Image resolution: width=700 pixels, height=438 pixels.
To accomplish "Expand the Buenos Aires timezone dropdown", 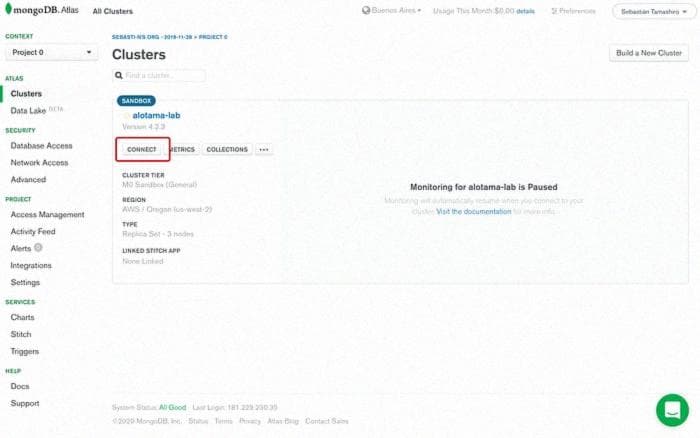I will pyautogui.click(x=396, y=10).
